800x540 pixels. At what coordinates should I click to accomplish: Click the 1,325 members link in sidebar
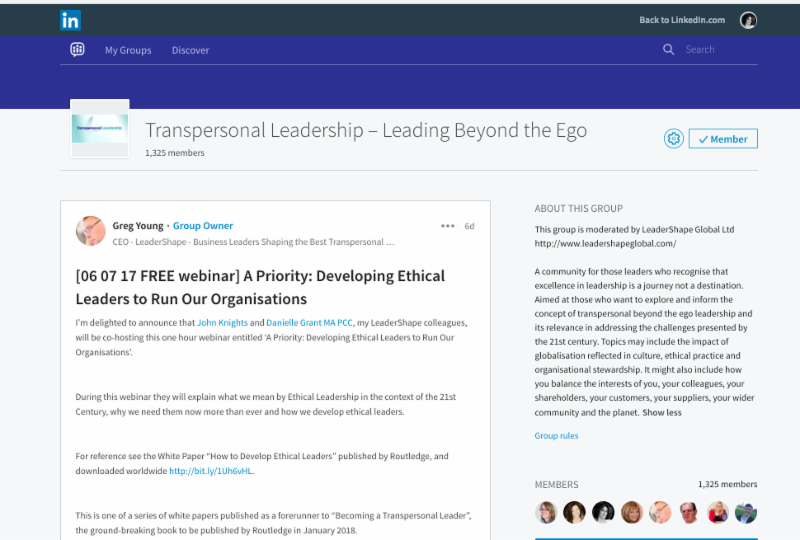[728, 484]
